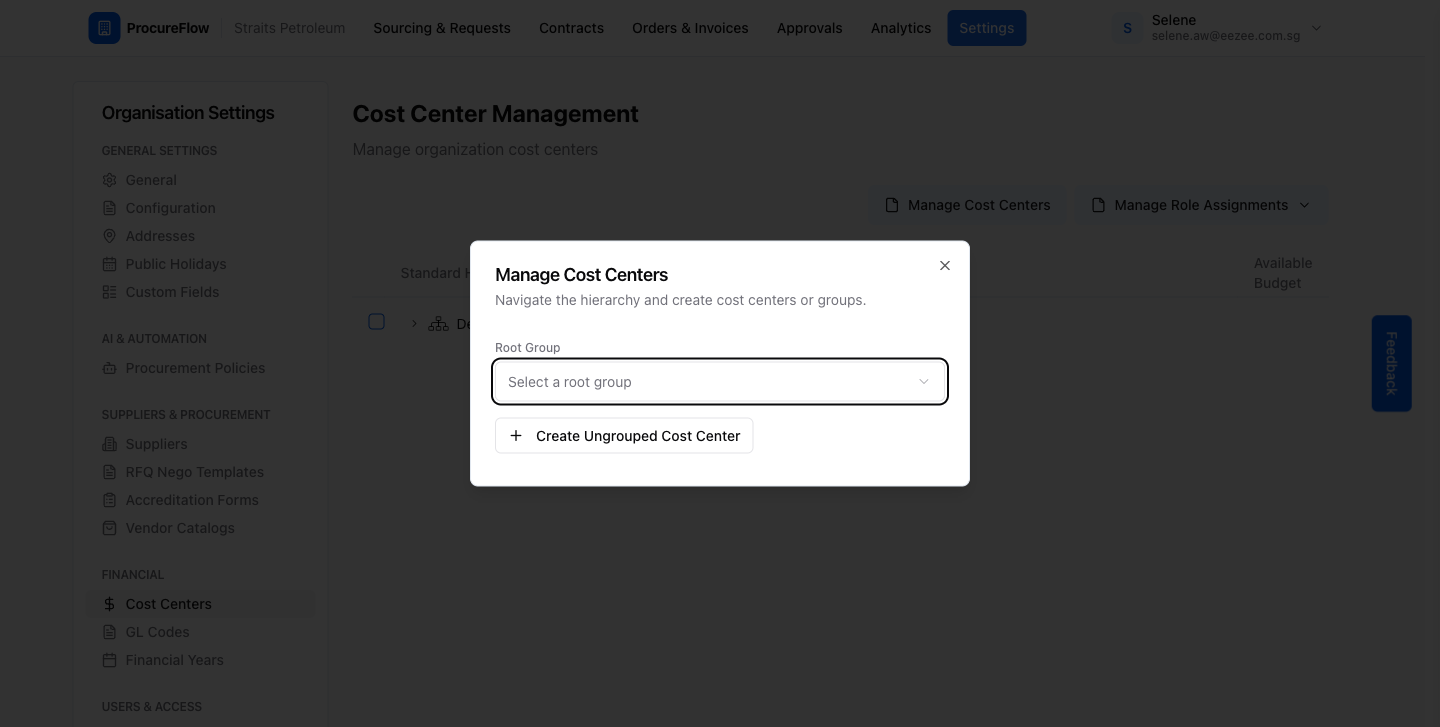Image resolution: width=1440 pixels, height=727 pixels.
Task: Click the GL Codes icon
Action: pyautogui.click(x=110, y=632)
